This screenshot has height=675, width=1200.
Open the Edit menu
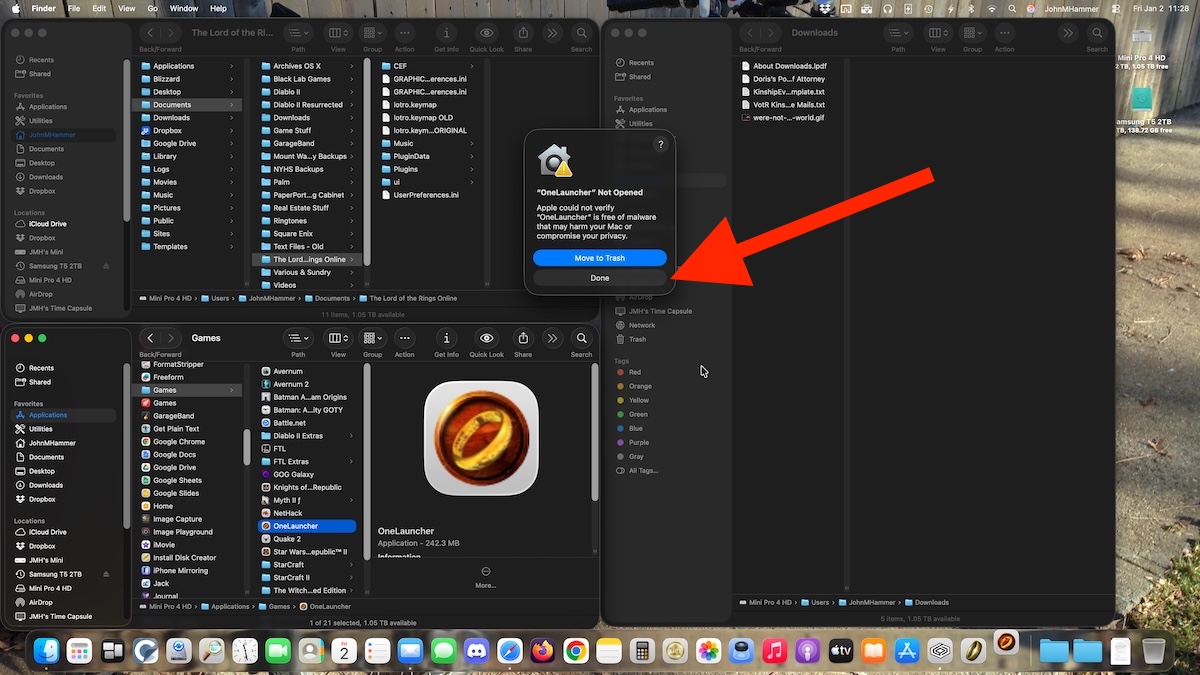pyautogui.click(x=99, y=8)
